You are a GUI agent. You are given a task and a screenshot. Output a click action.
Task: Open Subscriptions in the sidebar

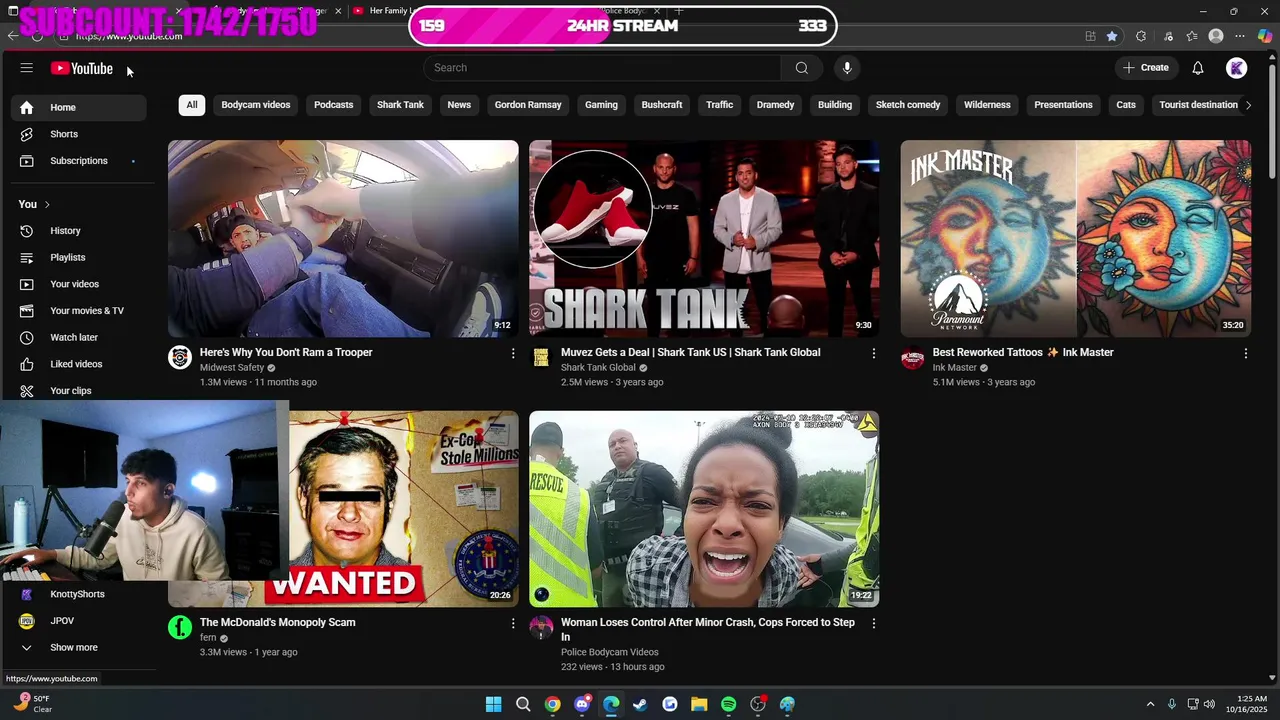78,161
